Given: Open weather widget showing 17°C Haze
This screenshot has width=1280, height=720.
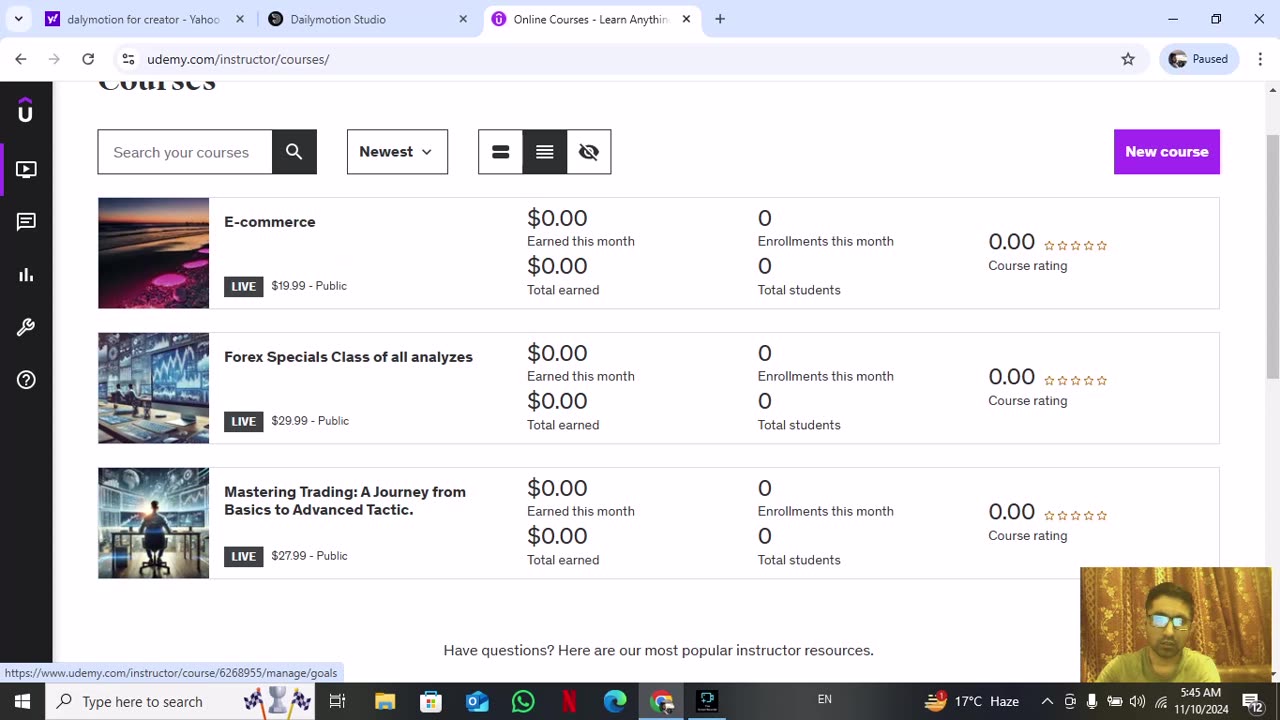Looking at the screenshot, I should click(972, 701).
